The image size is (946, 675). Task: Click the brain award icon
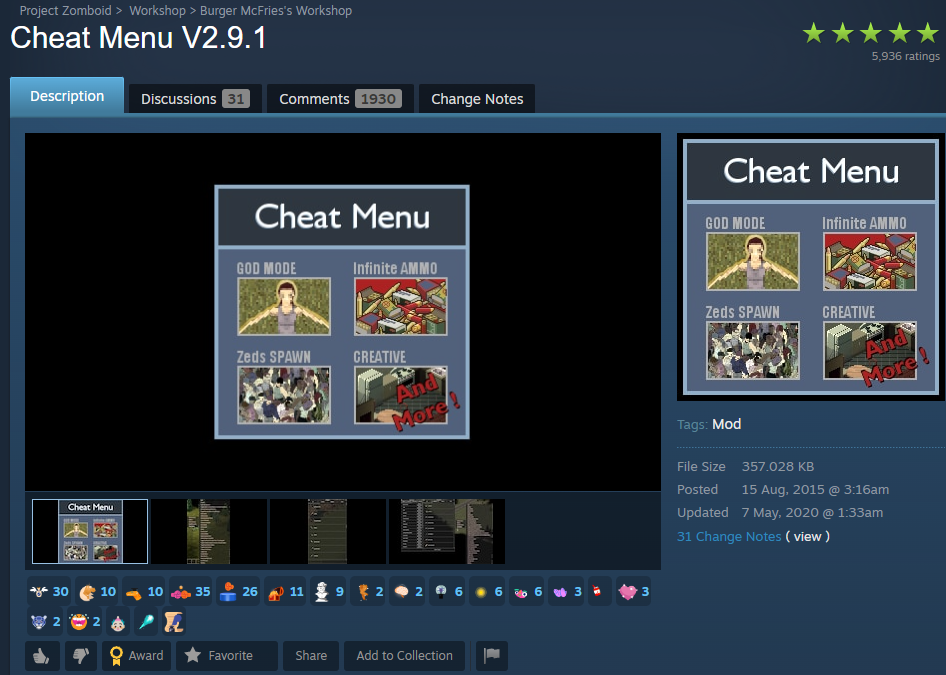(x=408, y=592)
